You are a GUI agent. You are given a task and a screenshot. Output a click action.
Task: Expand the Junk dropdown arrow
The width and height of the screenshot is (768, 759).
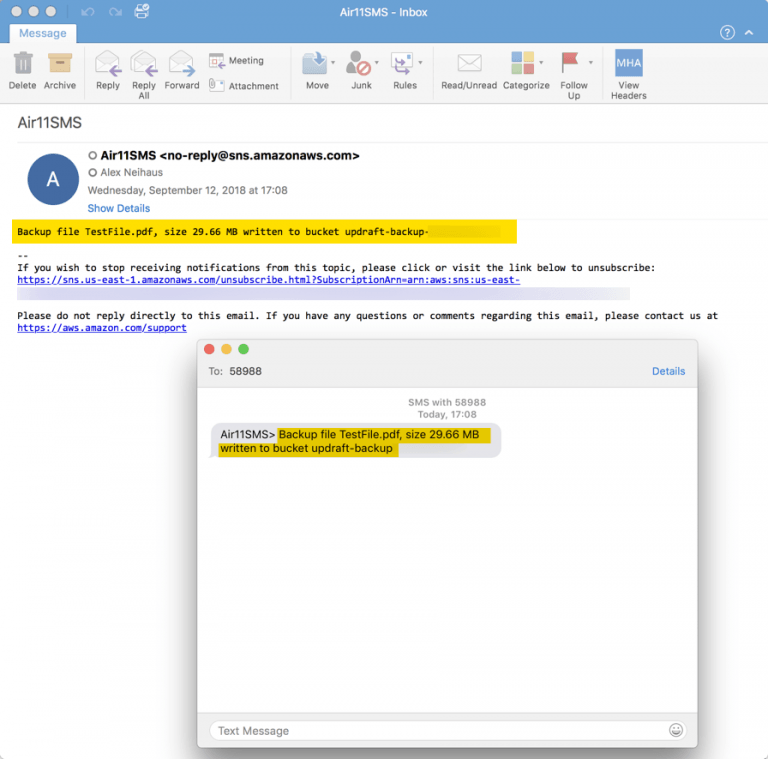377,63
